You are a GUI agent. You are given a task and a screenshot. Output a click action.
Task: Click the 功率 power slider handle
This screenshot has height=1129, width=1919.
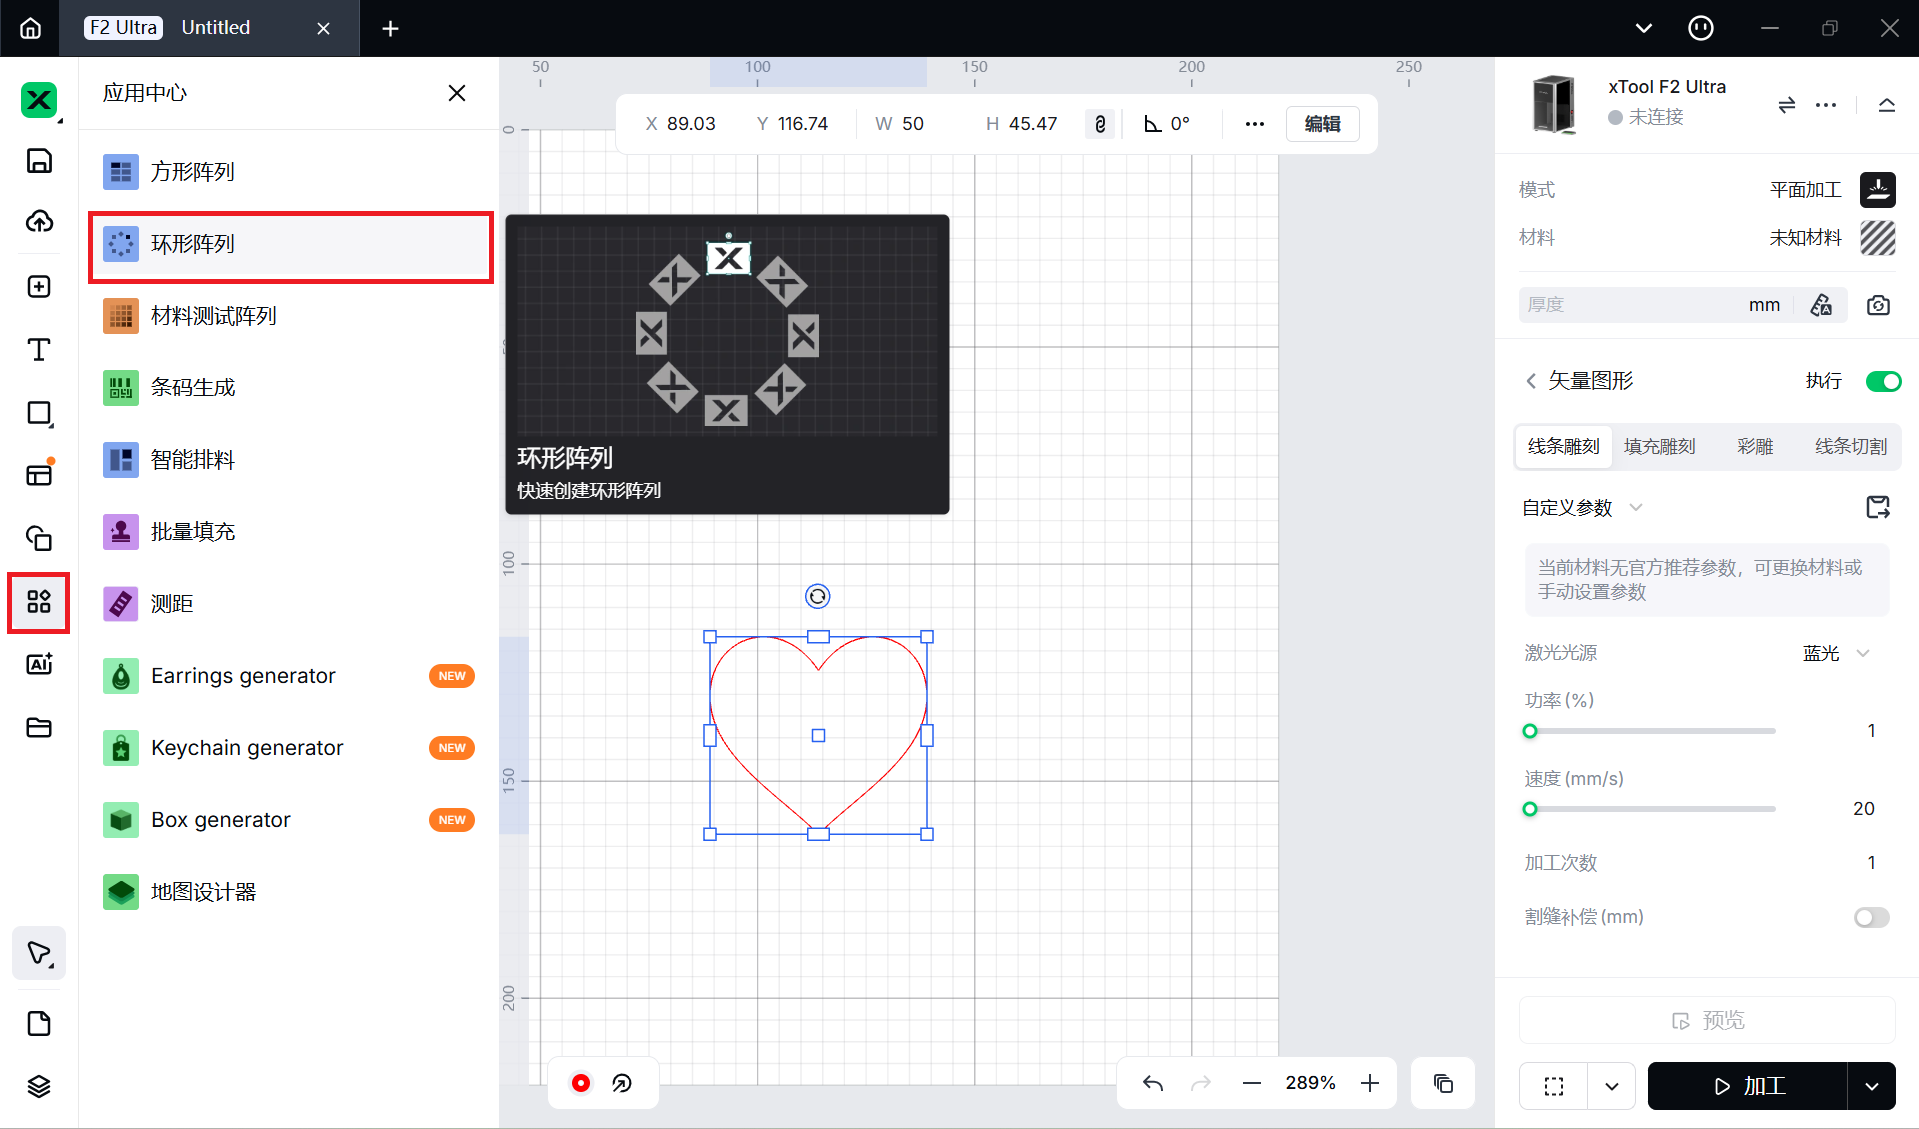[x=1530, y=731]
